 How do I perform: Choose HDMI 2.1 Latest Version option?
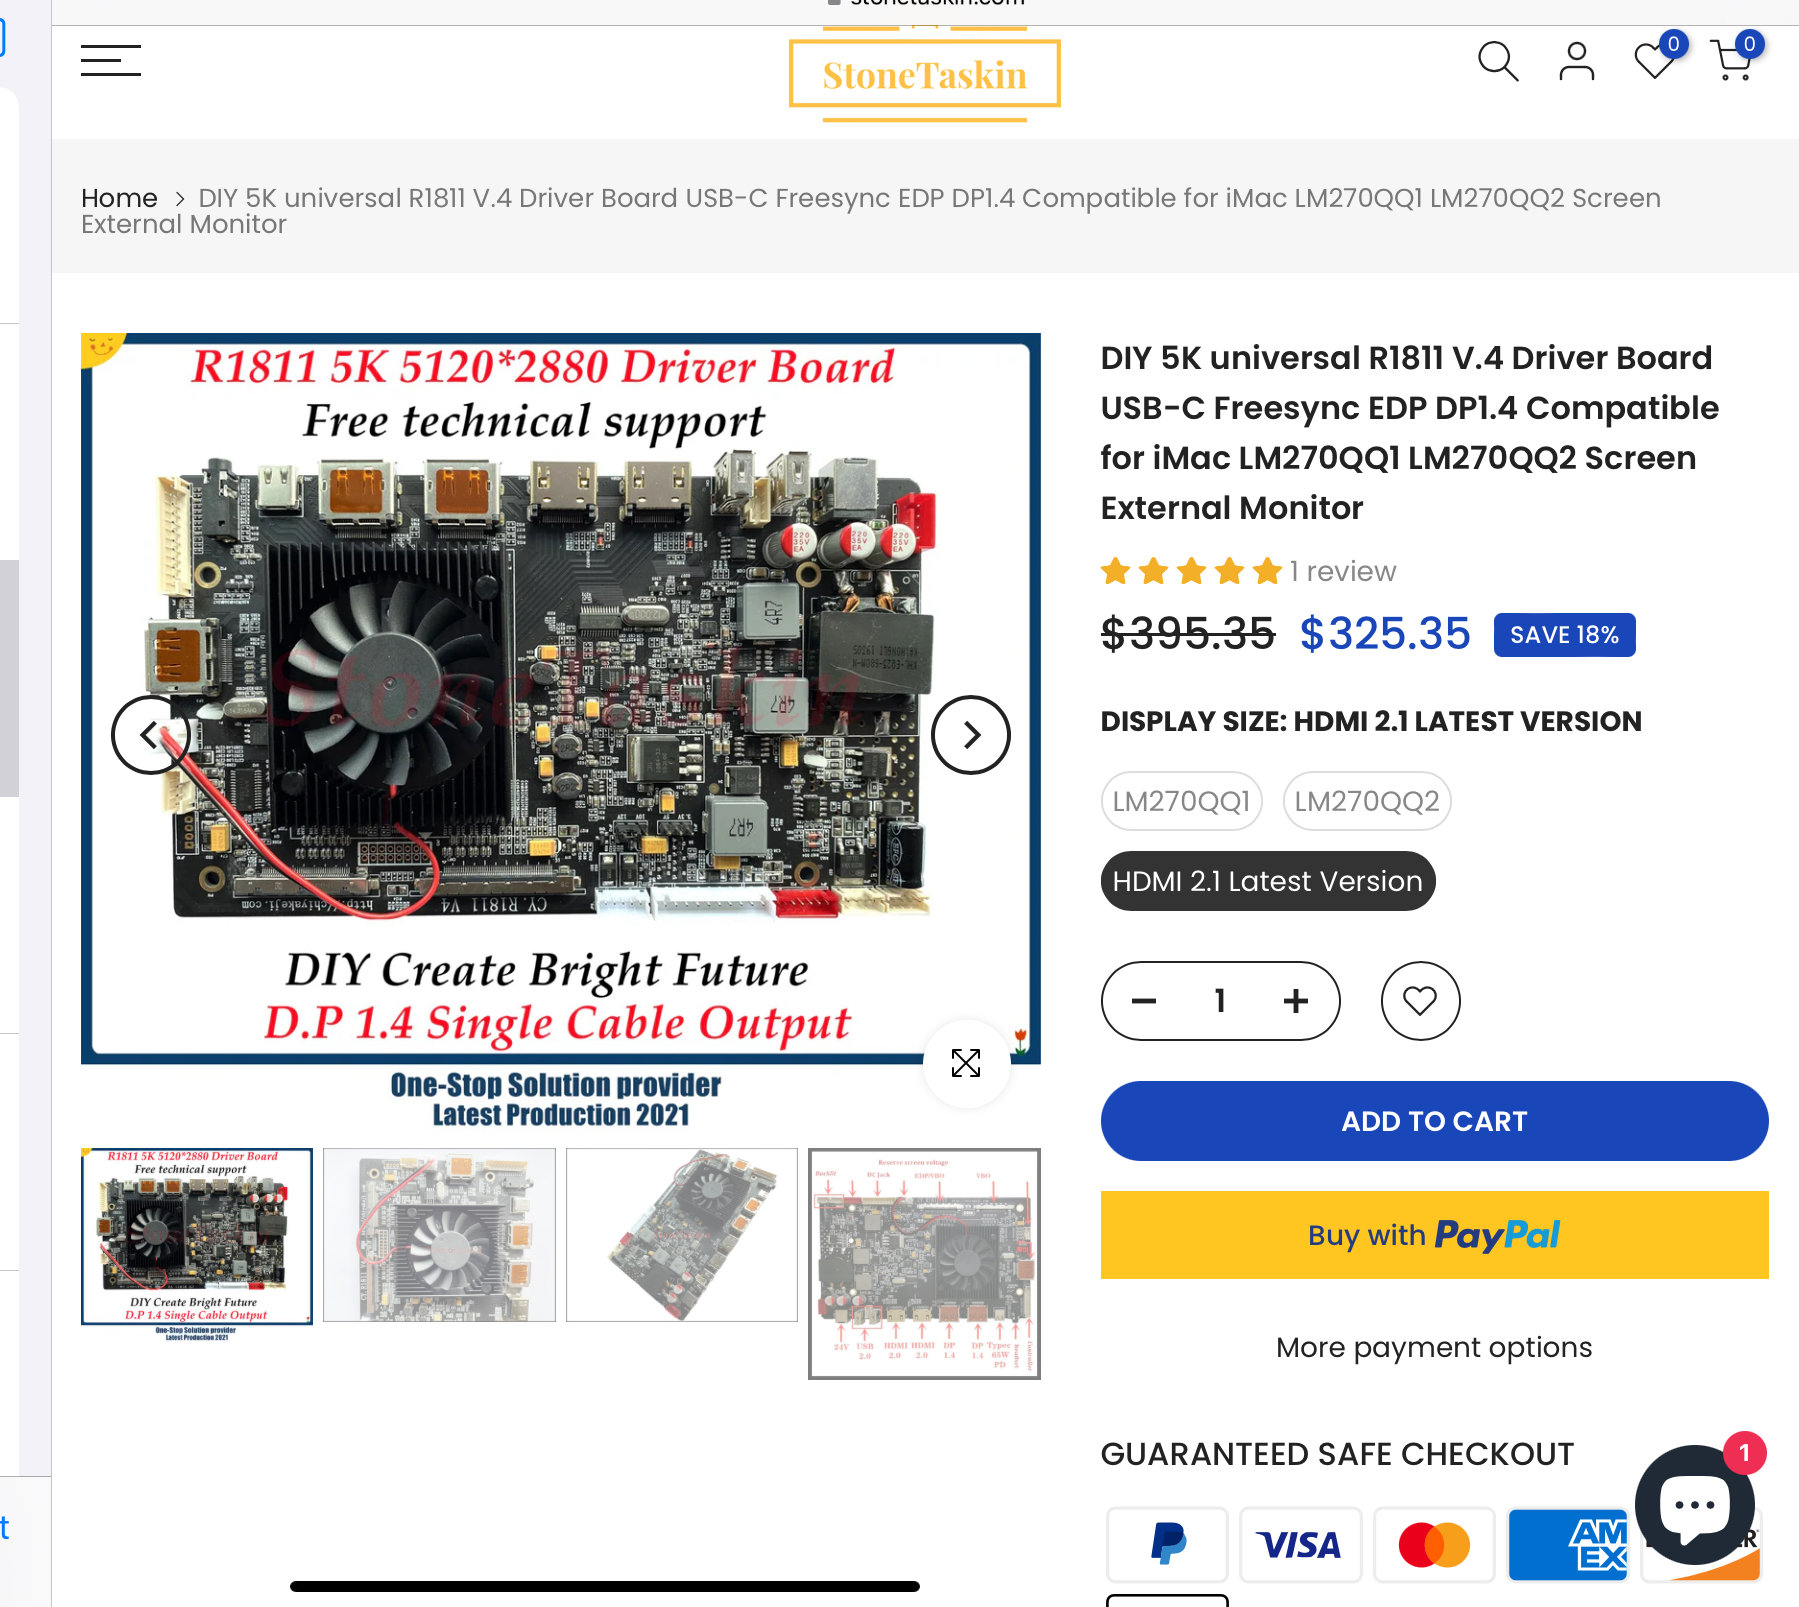pyautogui.click(x=1268, y=881)
